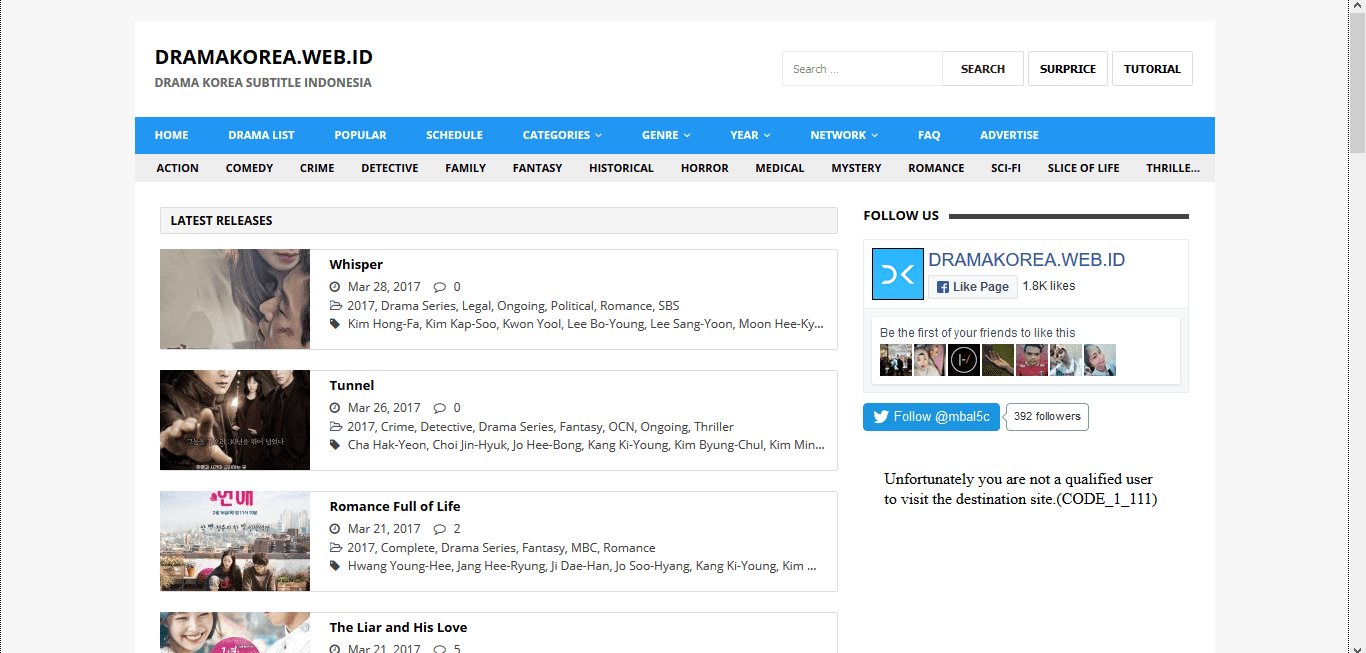
Task: Open the Advertise menu item
Action: coord(1009,135)
